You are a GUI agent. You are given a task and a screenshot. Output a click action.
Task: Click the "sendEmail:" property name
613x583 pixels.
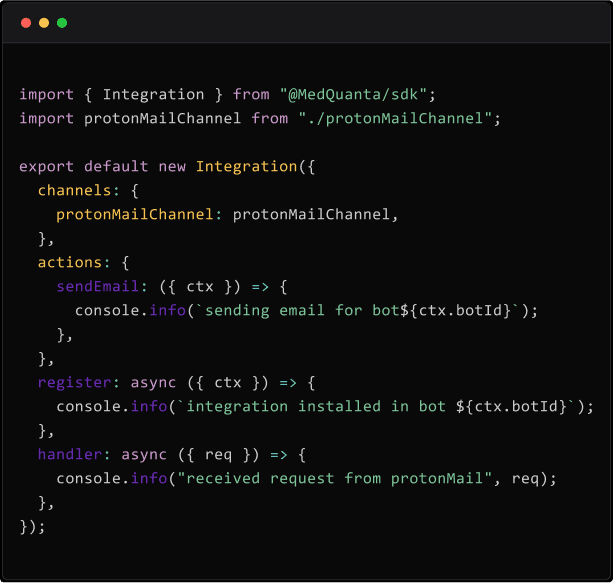[102, 287]
